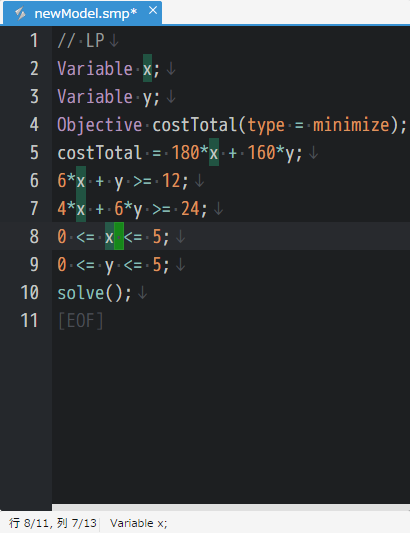Viewport: 410px width, 533px height.
Task: Close the newModel.smp tab
Action: coord(153,11)
